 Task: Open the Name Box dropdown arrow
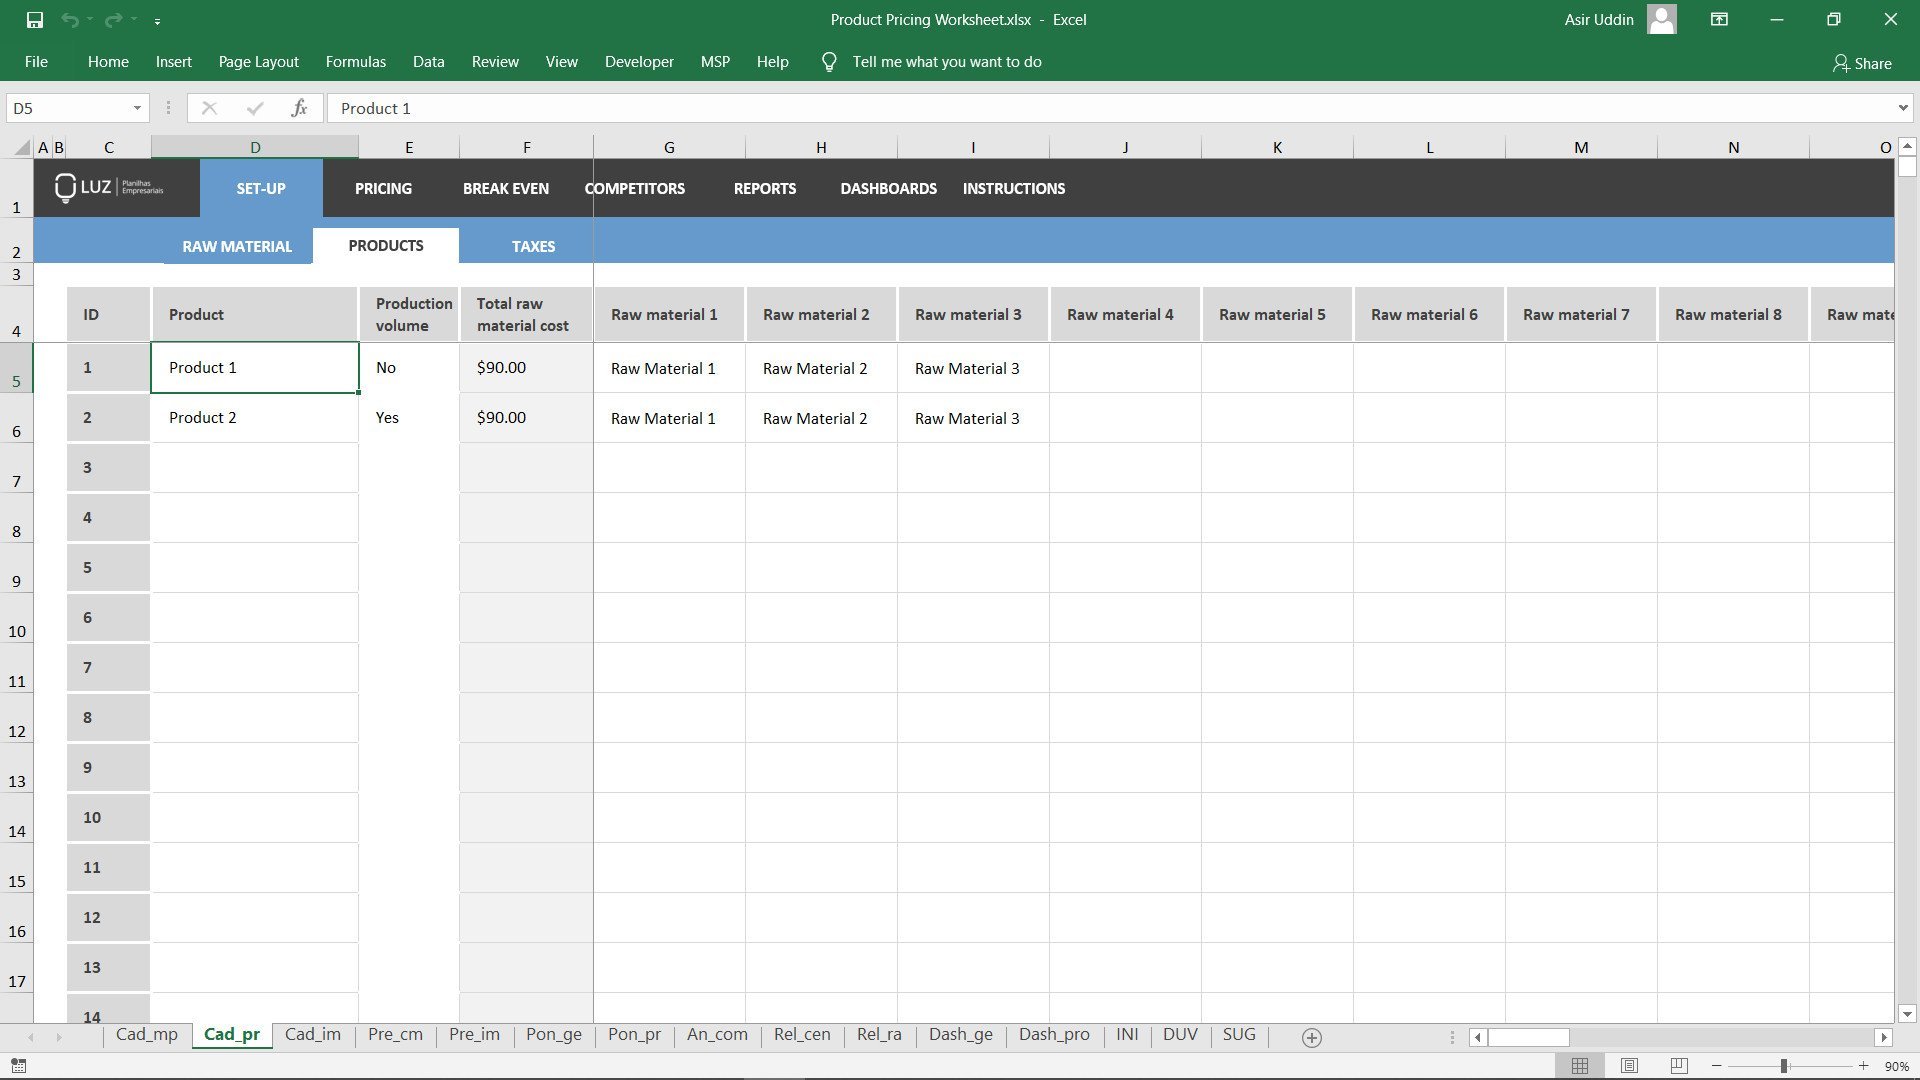coord(137,108)
